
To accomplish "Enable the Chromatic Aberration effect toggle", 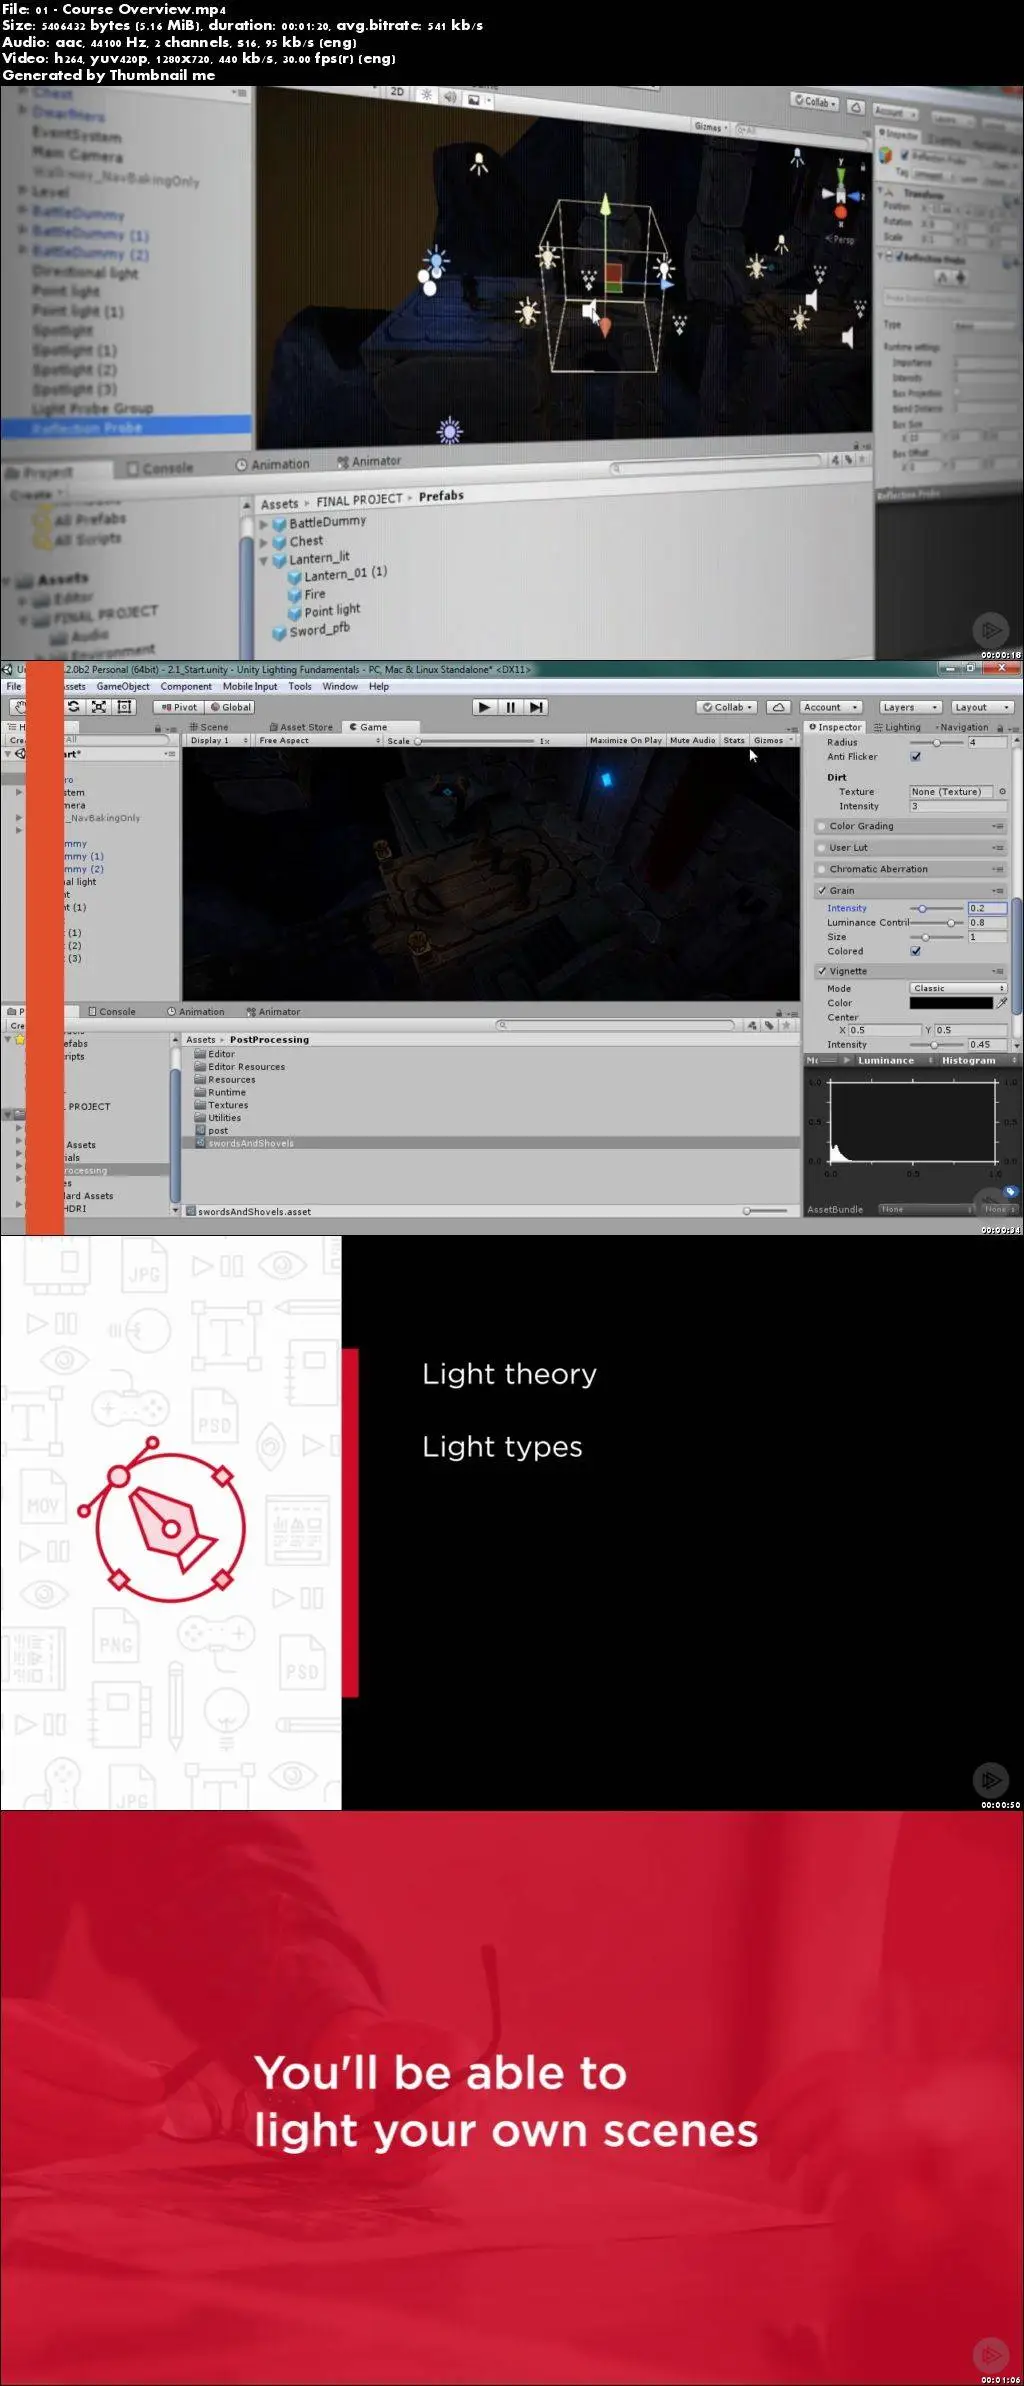I will (x=822, y=869).
